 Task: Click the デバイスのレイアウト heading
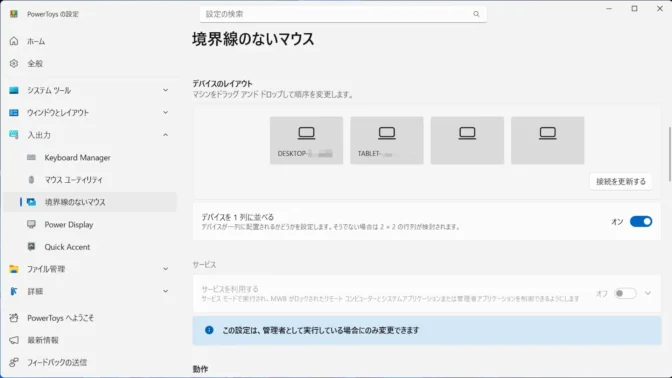(222, 84)
